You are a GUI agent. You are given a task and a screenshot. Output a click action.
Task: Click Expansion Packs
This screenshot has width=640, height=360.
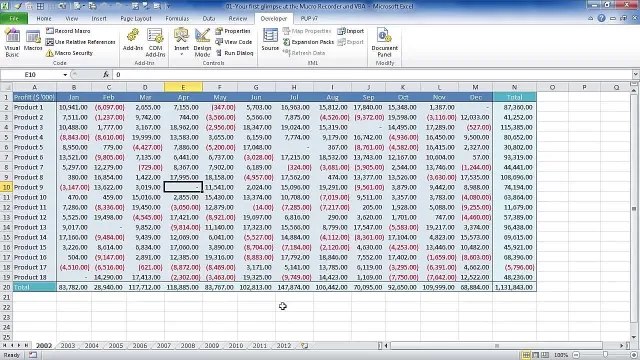click(x=309, y=42)
